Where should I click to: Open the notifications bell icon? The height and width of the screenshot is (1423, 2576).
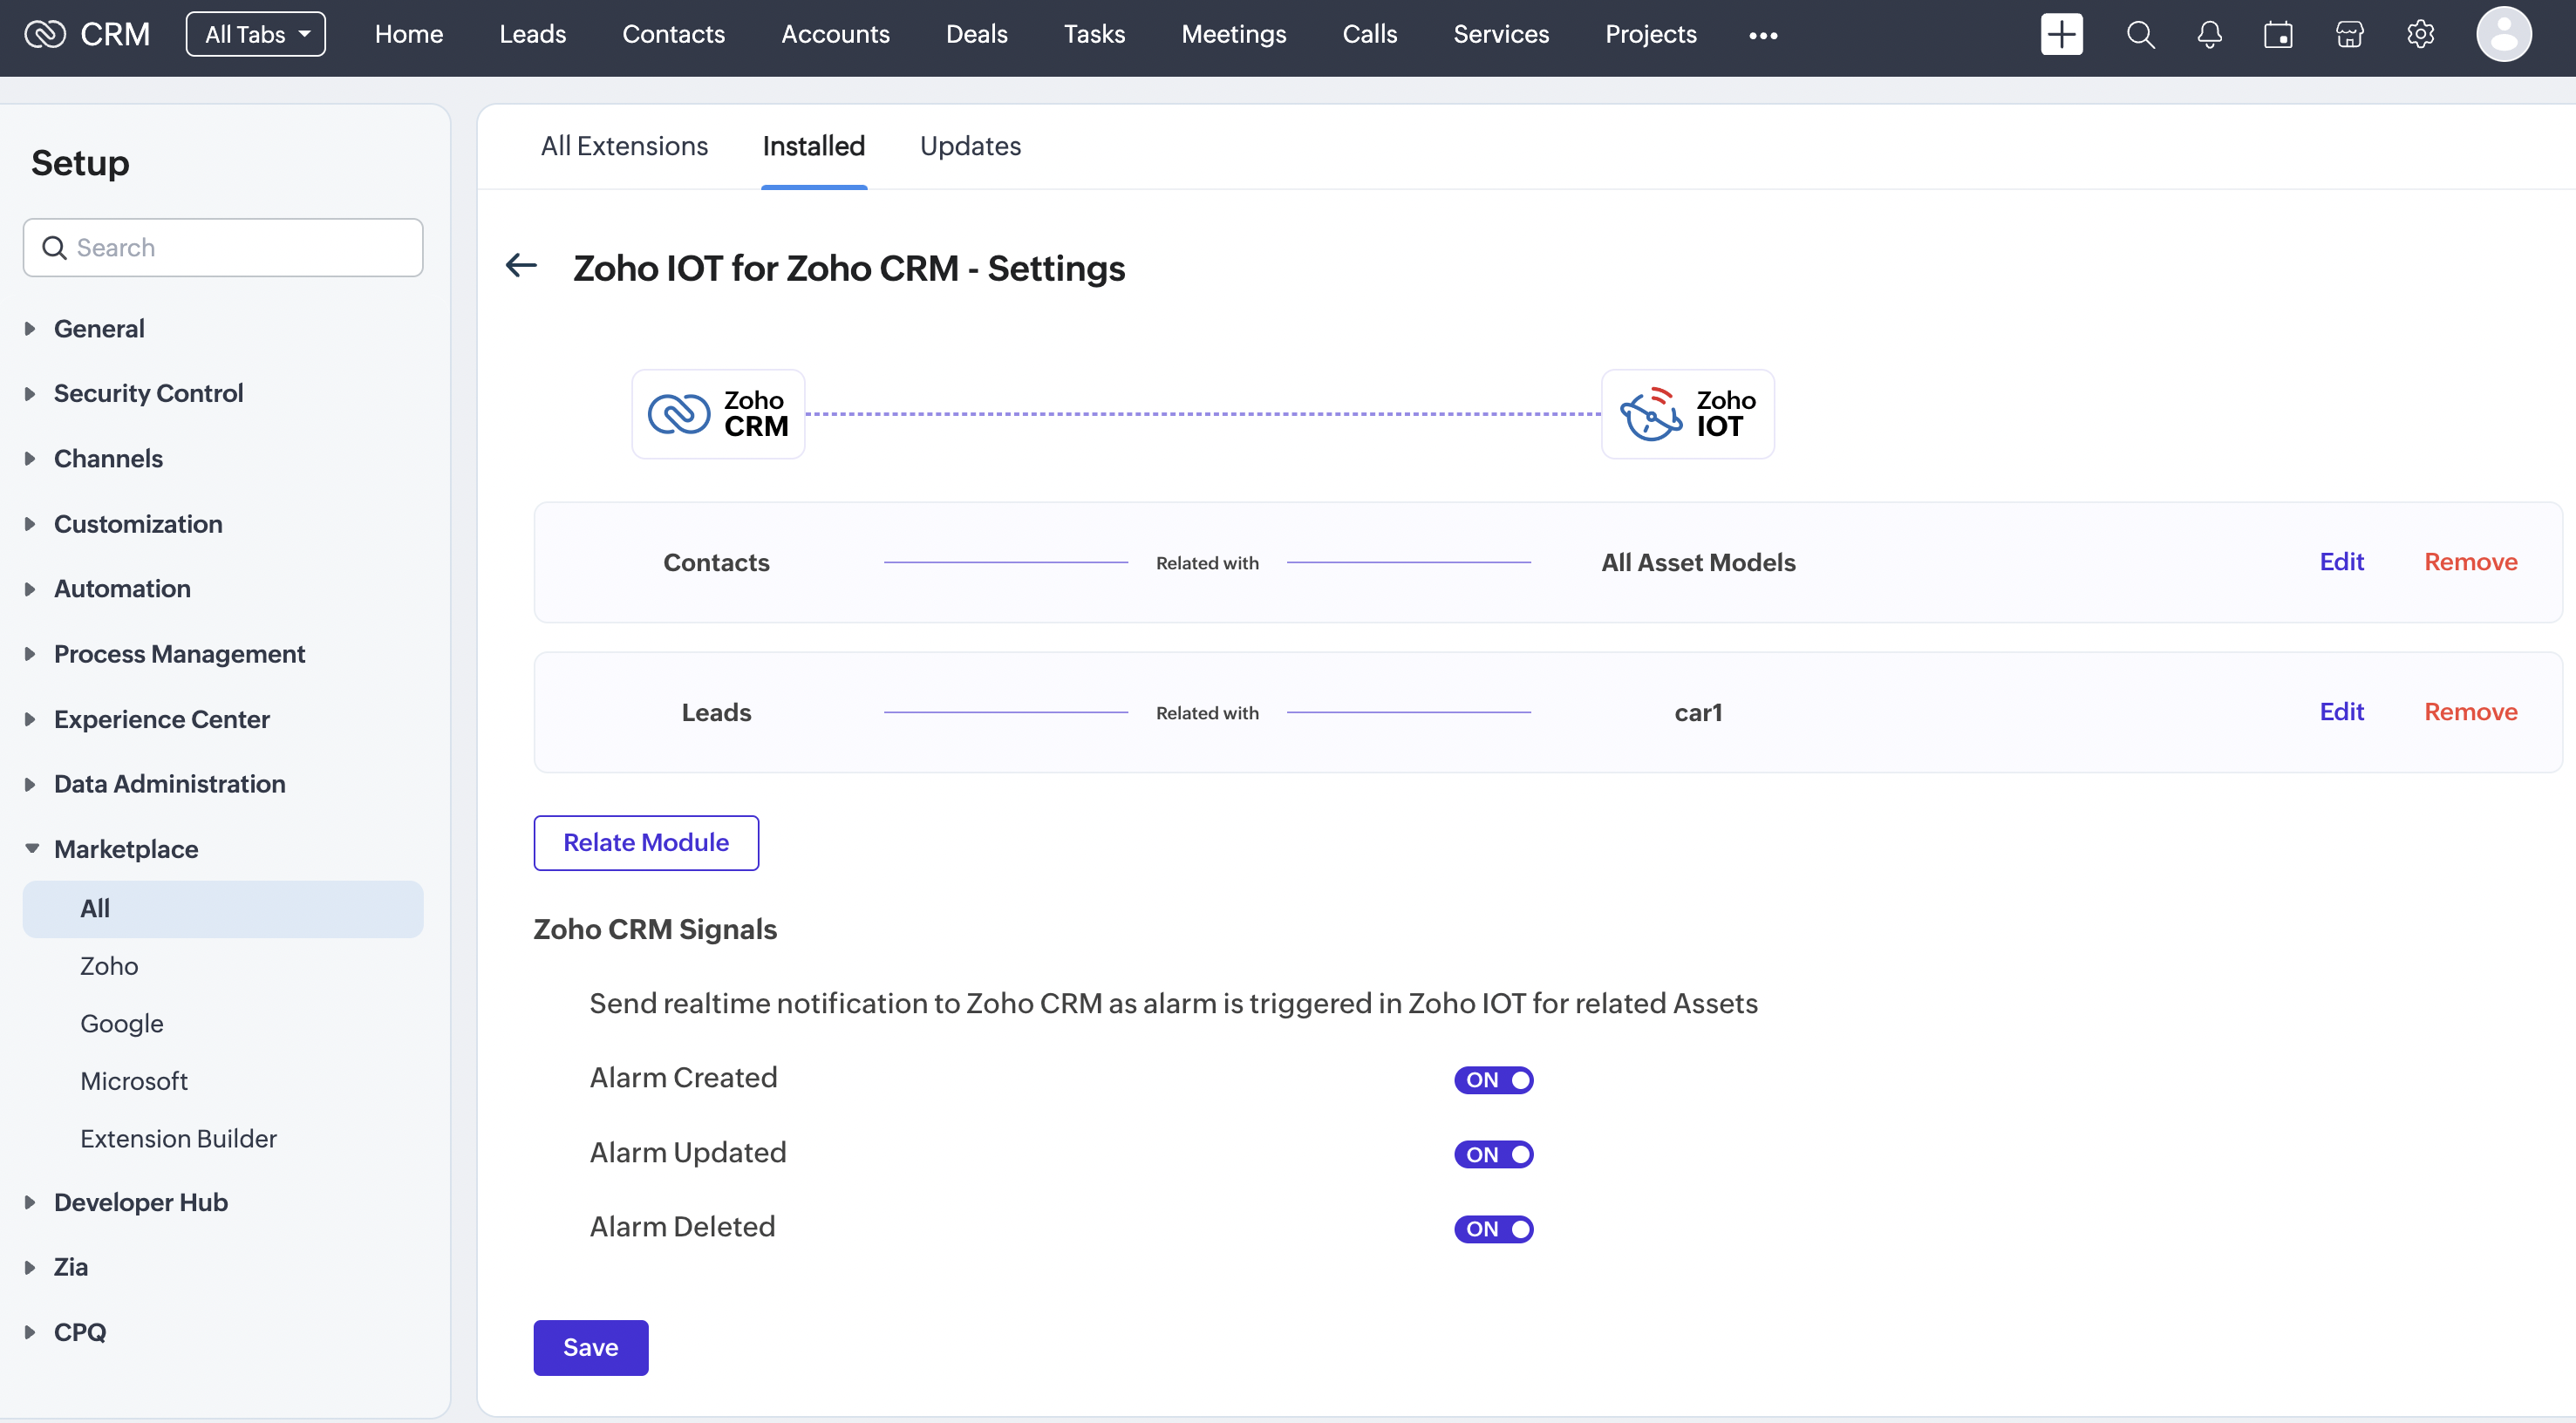pos(2209,35)
